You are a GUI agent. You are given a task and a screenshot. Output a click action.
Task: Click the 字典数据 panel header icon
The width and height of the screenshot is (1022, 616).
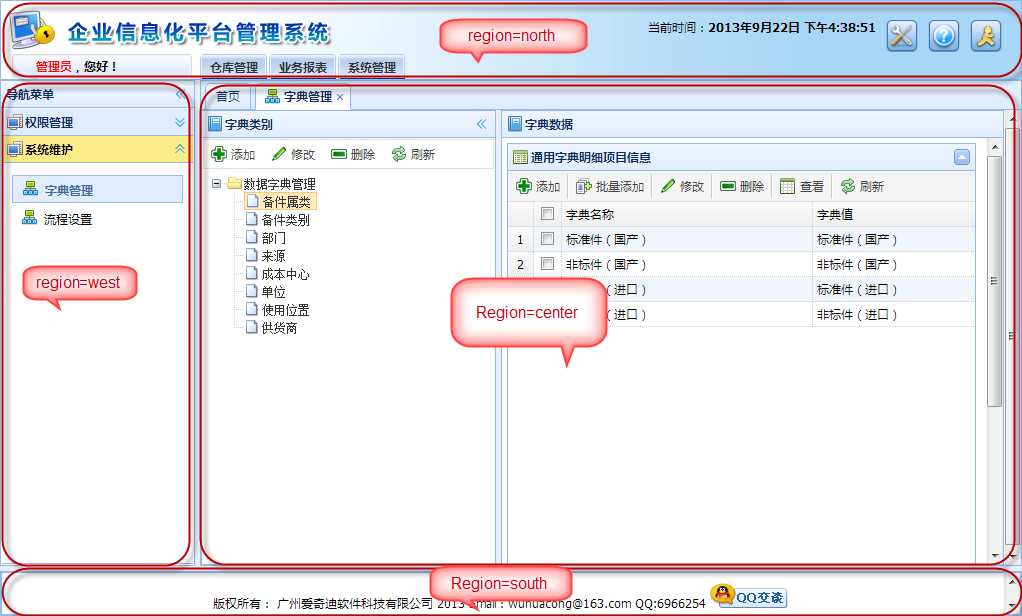[x=515, y=124]
